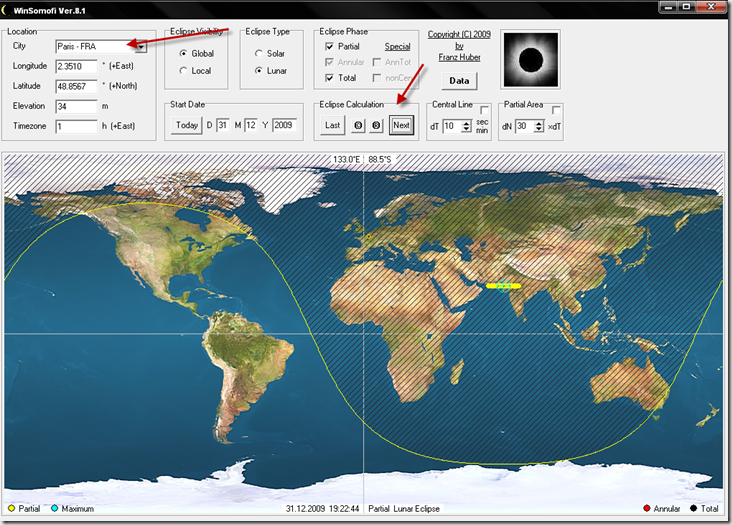The height and width of the screenshot is (525, 732).
Task: Toggle the Annular phase checkbox
Action: pos(330,62)
